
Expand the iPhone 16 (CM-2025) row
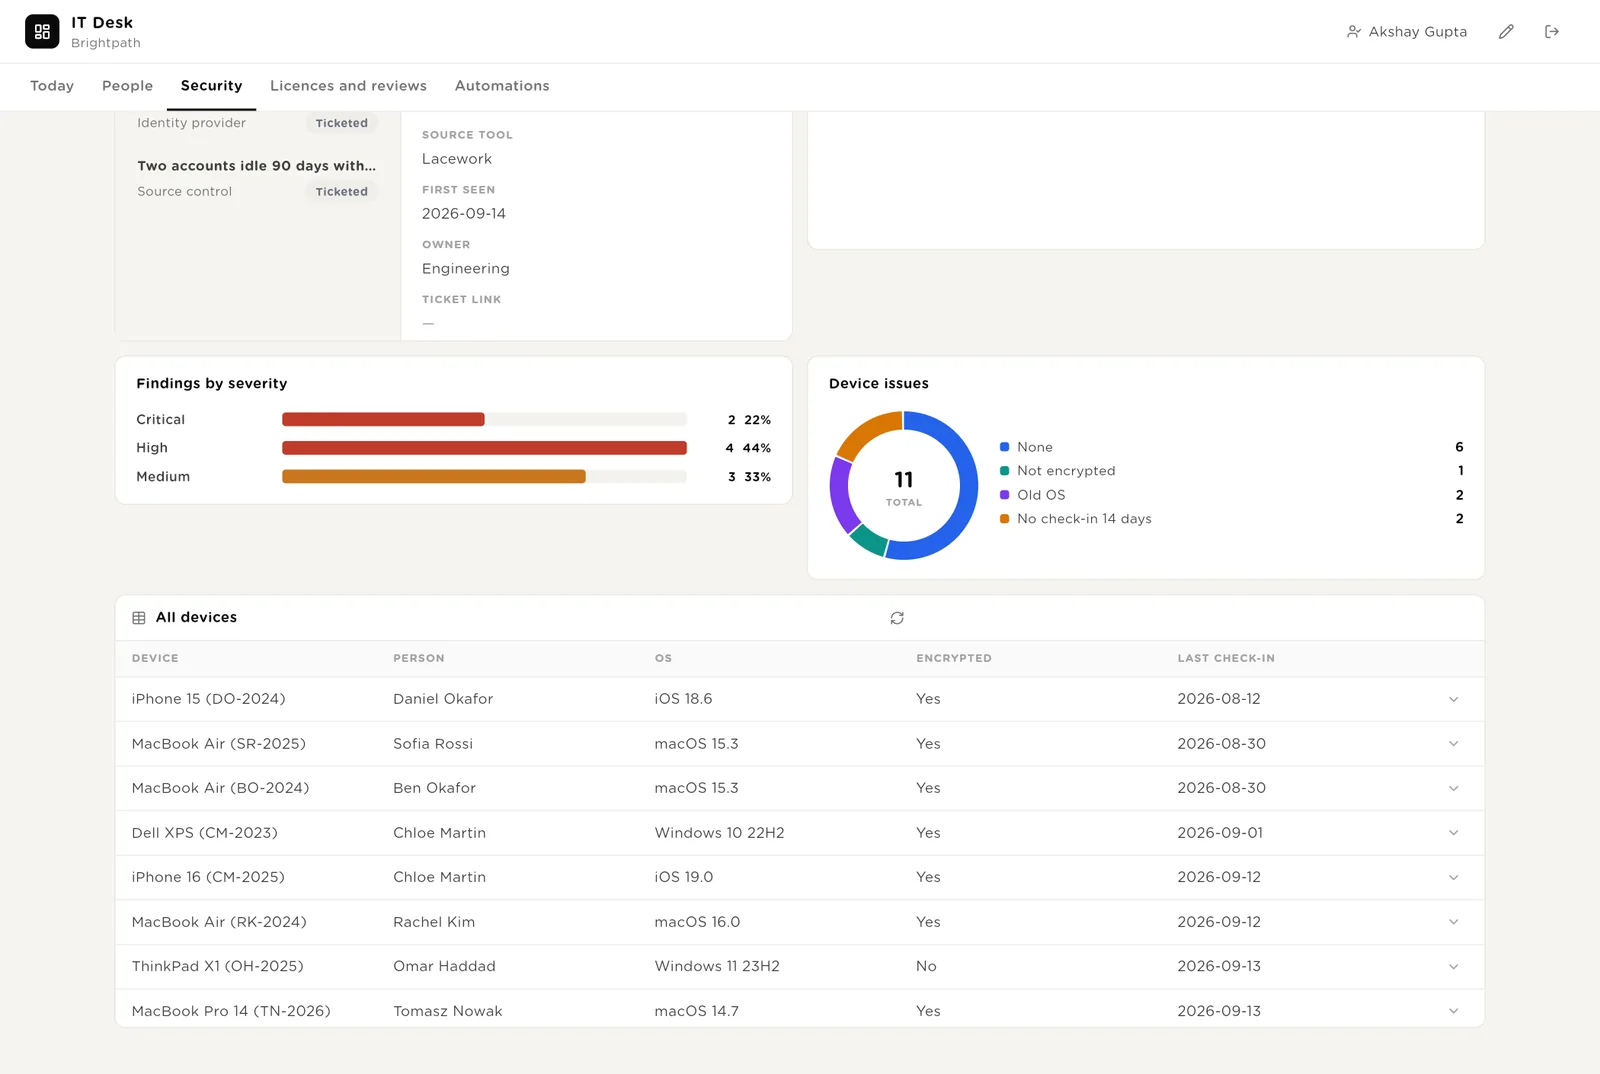click(1453, 877)
